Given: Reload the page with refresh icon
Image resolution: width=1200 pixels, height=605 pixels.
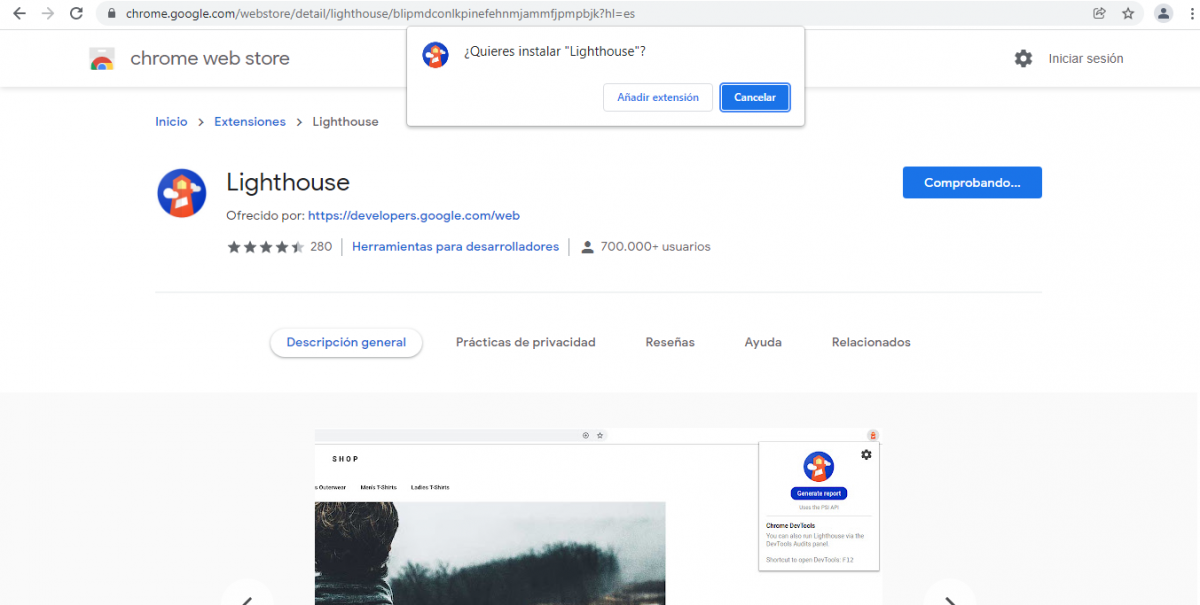Looking at the screenshot, I should (76, 14).
